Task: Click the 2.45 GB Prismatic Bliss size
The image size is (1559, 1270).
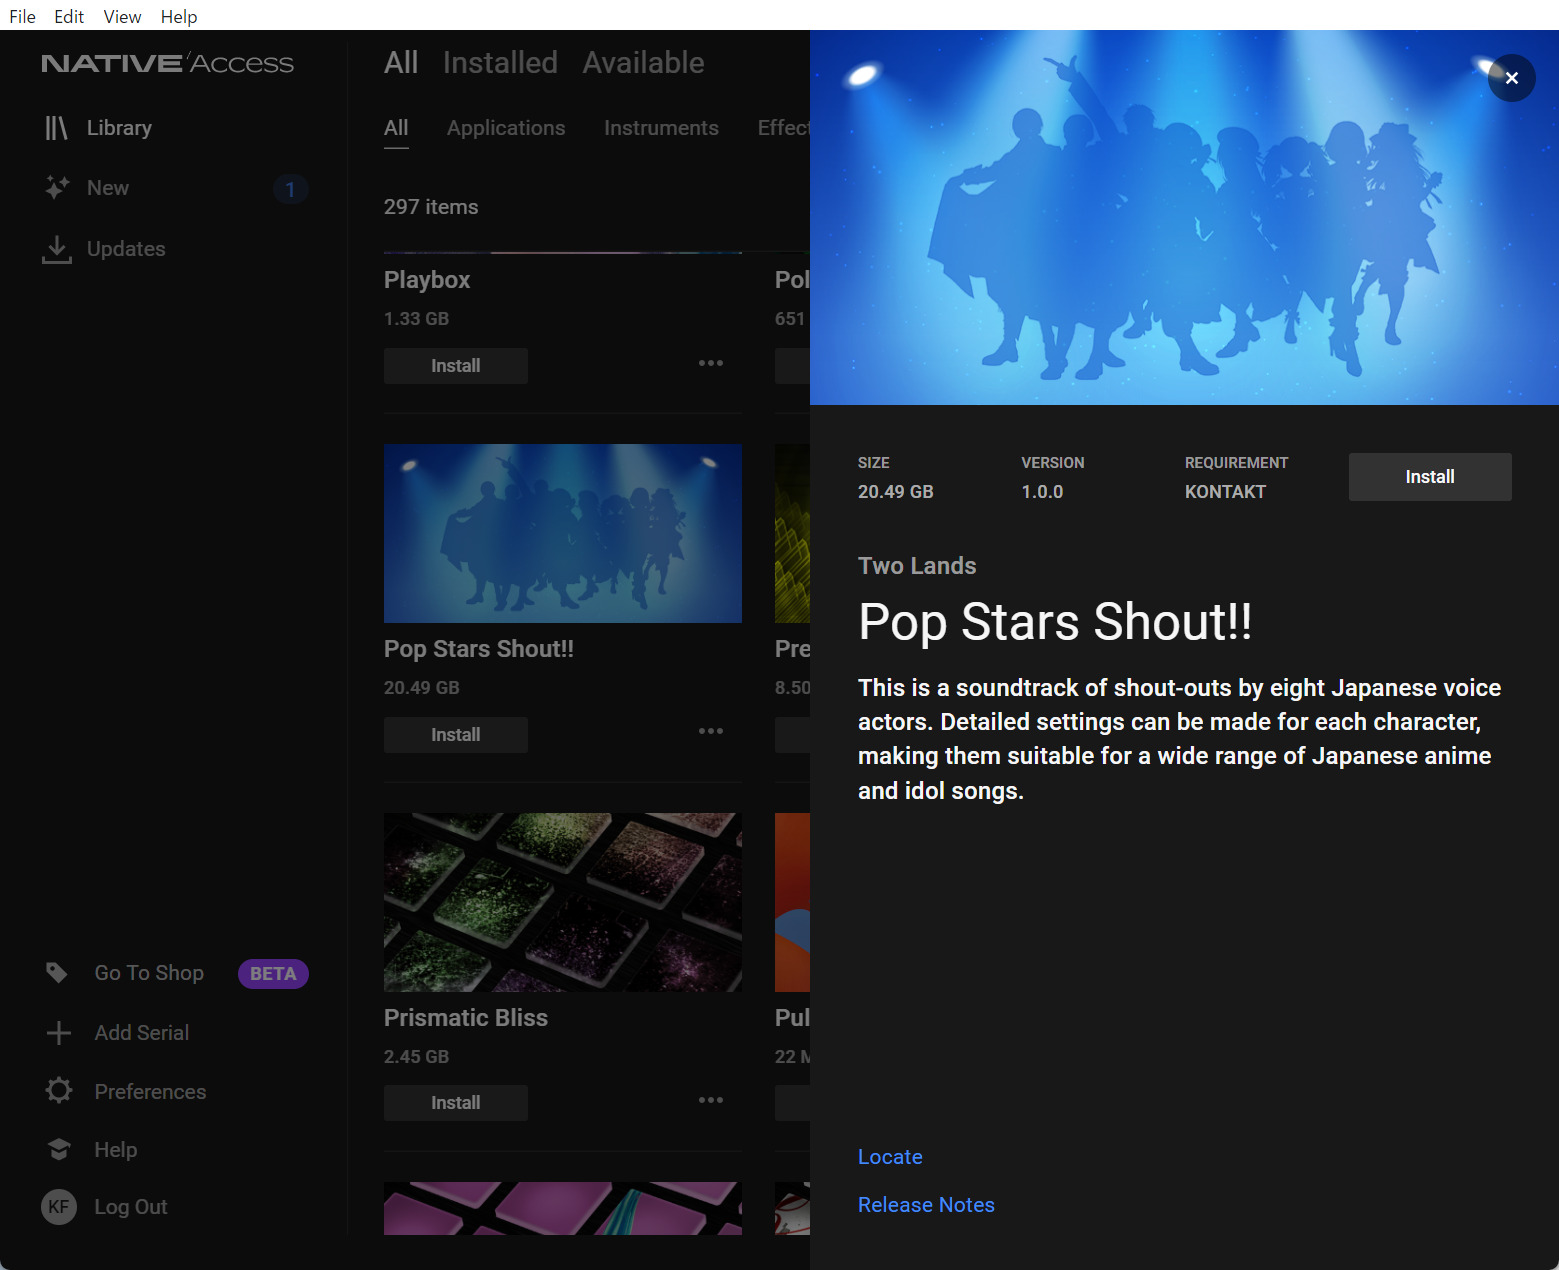Action: [416, 1057]
